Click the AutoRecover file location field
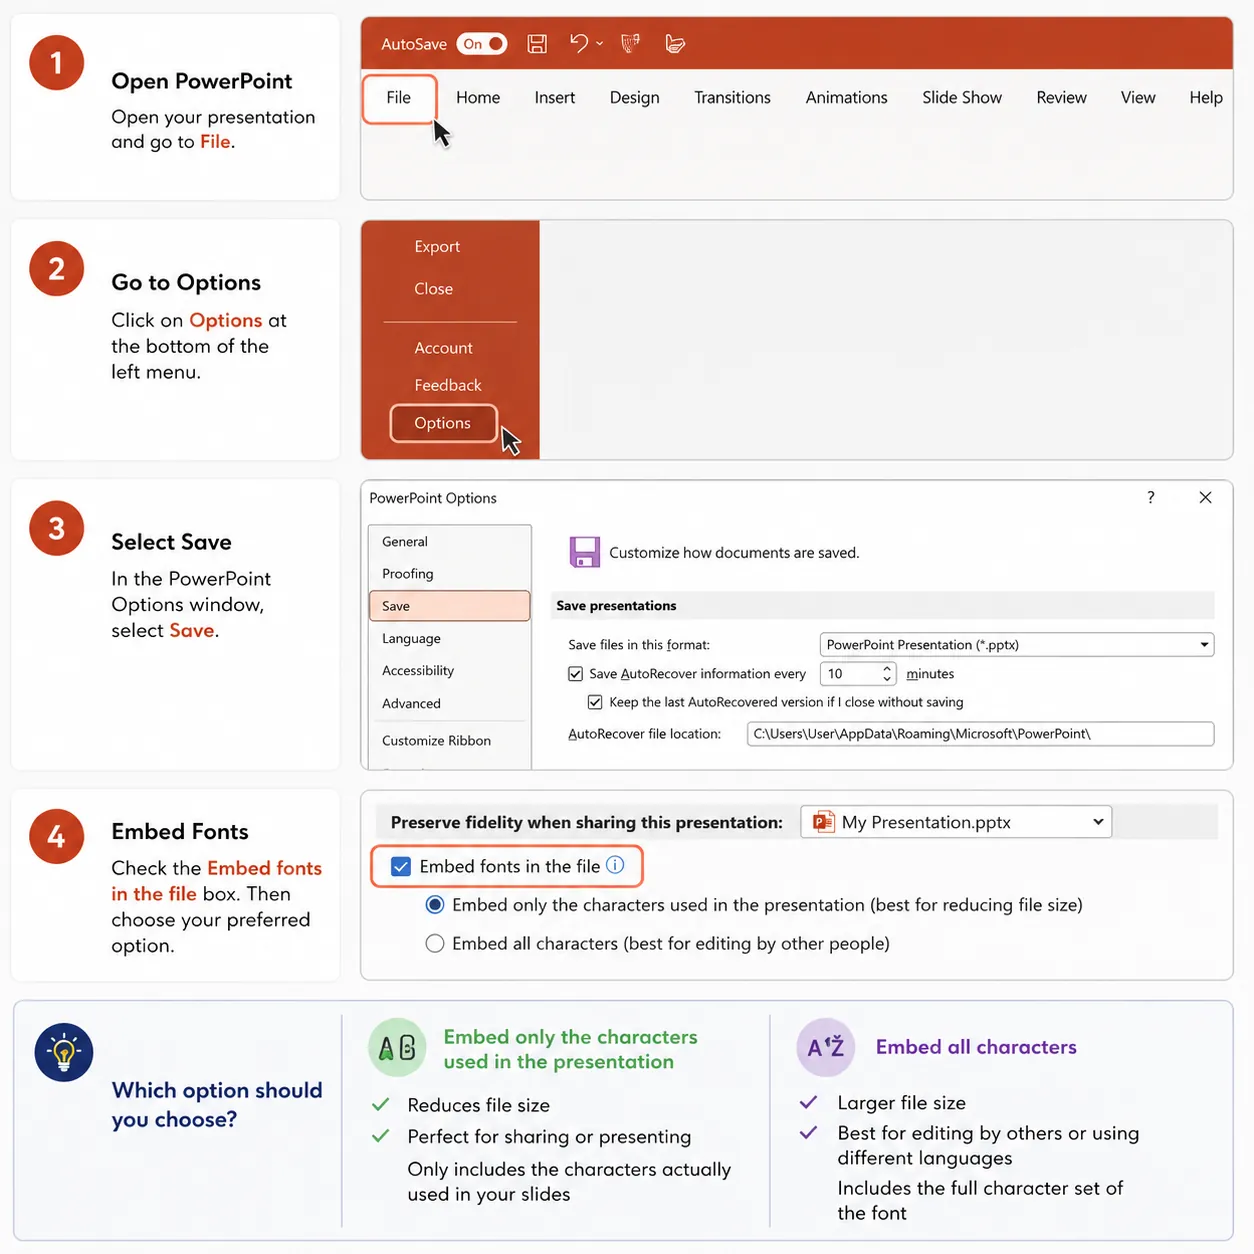 coord(980,734)
